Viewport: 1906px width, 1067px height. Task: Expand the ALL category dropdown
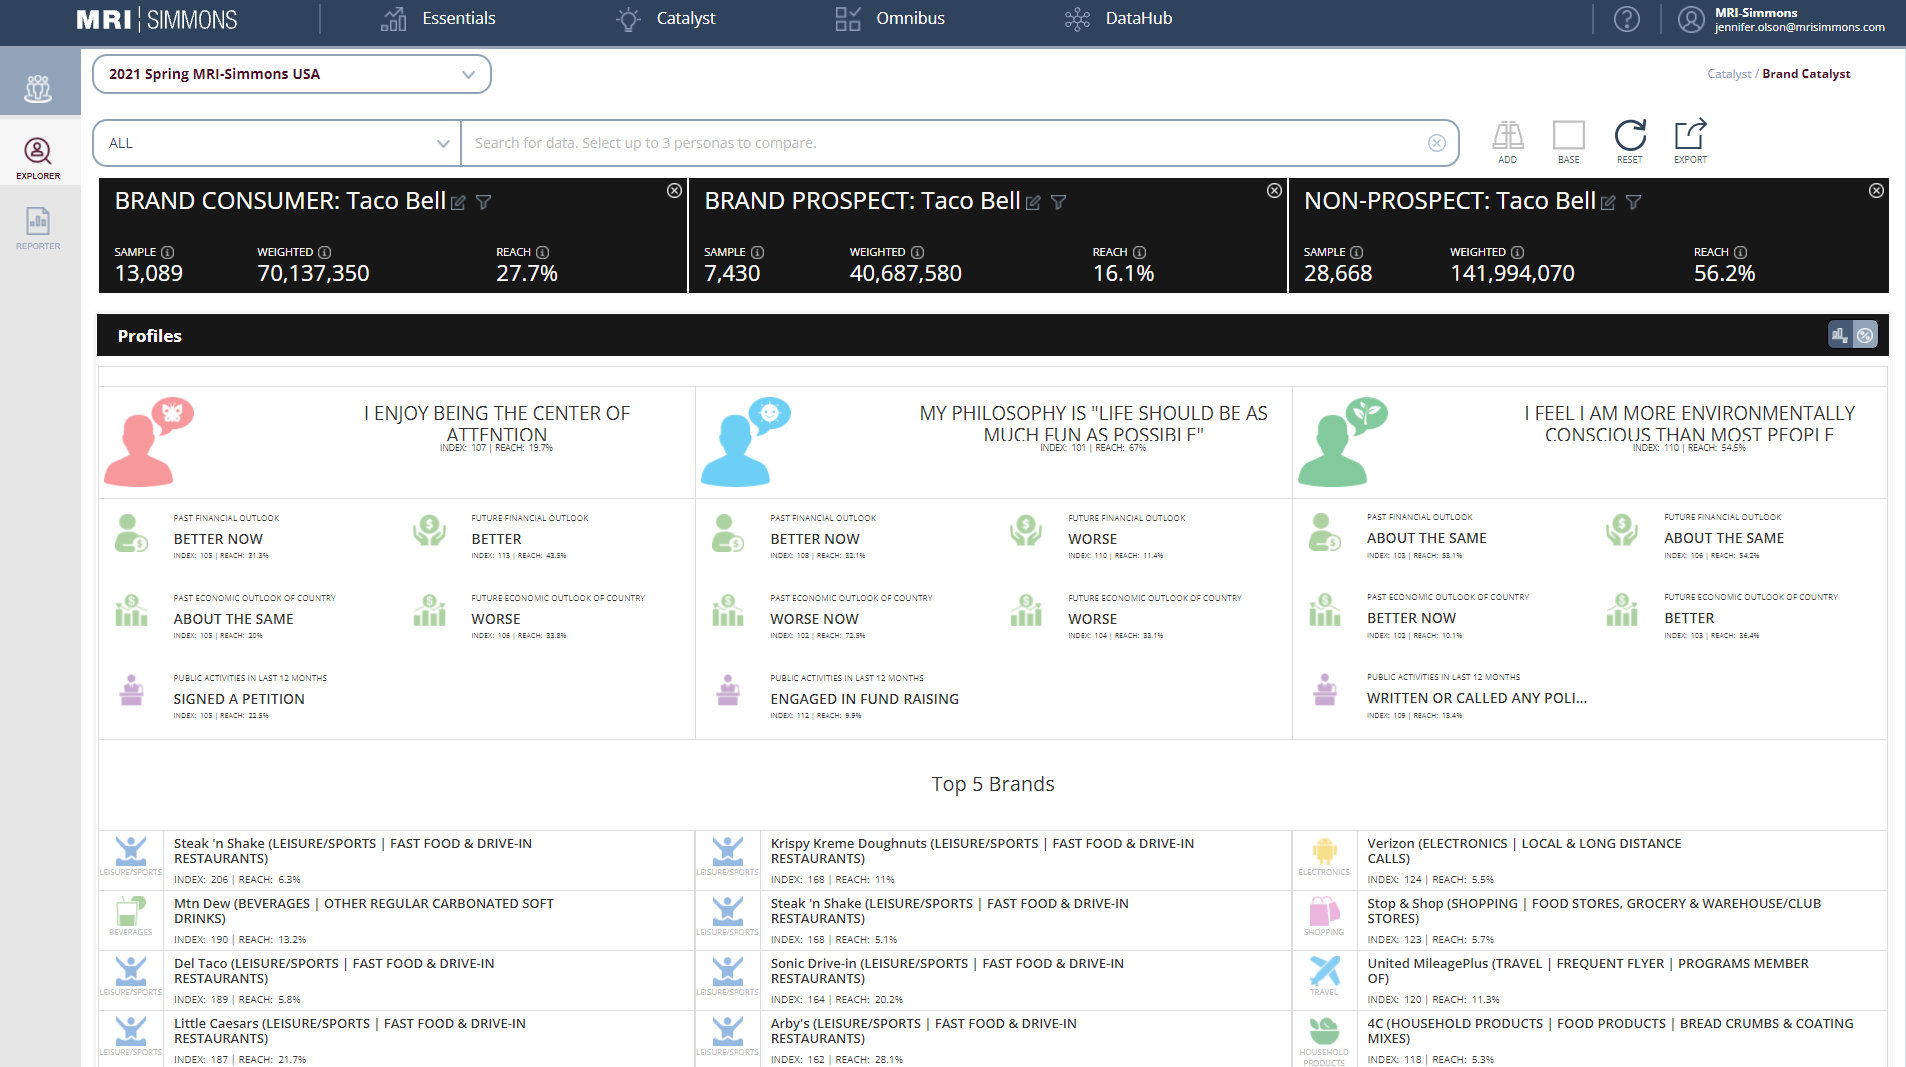[277, 143]
